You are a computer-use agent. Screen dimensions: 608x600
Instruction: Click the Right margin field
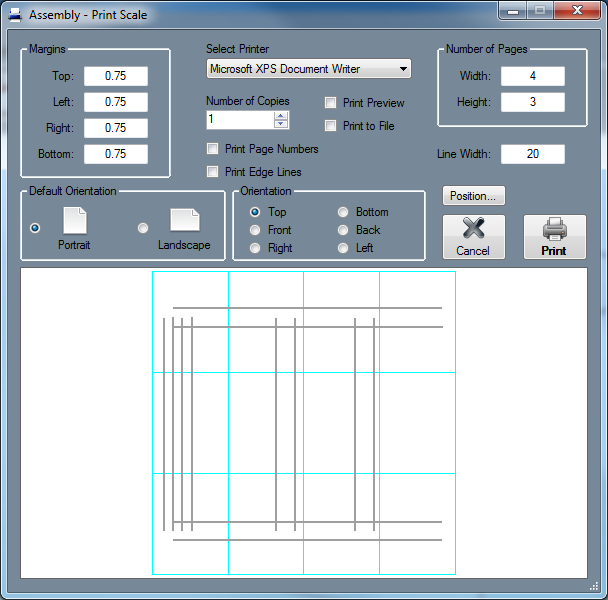[116, 128]
